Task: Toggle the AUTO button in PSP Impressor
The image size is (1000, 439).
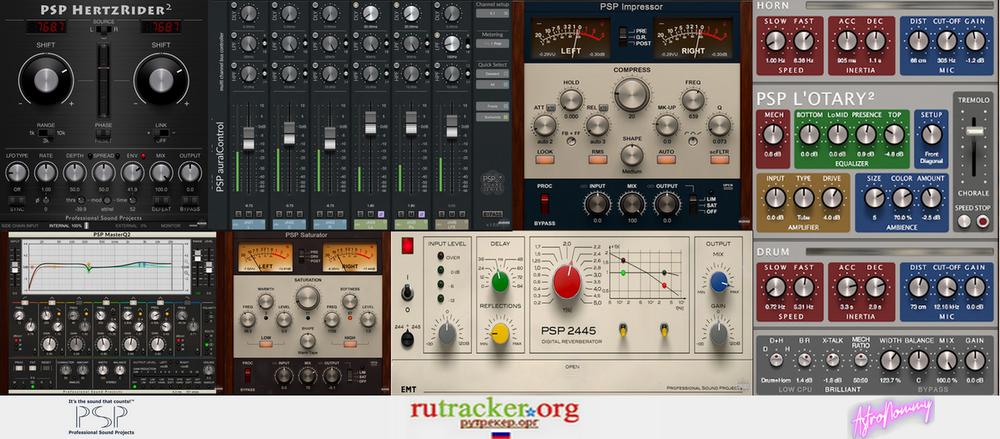Action: [x=666, y=159]
